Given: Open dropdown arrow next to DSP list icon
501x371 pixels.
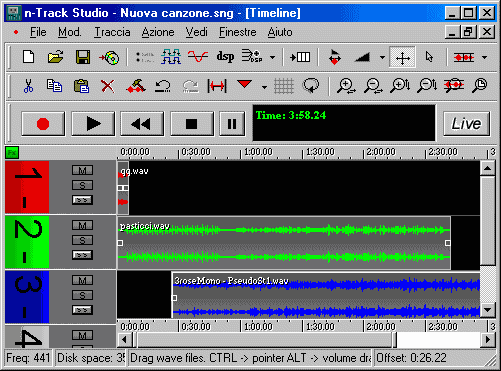Looking at the screenshot, I should (x=272, y=58).
